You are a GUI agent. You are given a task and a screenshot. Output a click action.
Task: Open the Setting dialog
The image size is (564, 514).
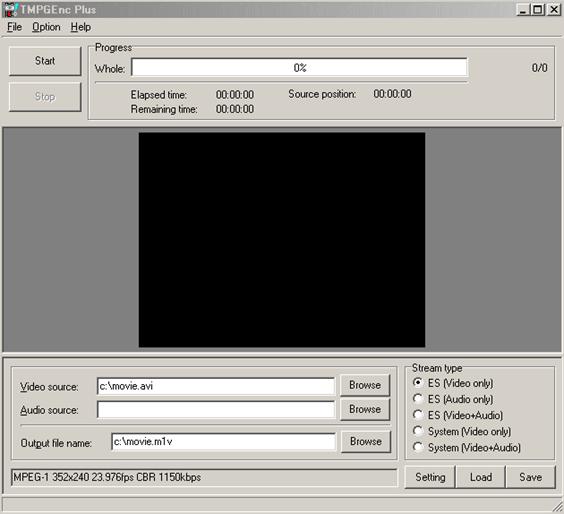pos(430,477)
